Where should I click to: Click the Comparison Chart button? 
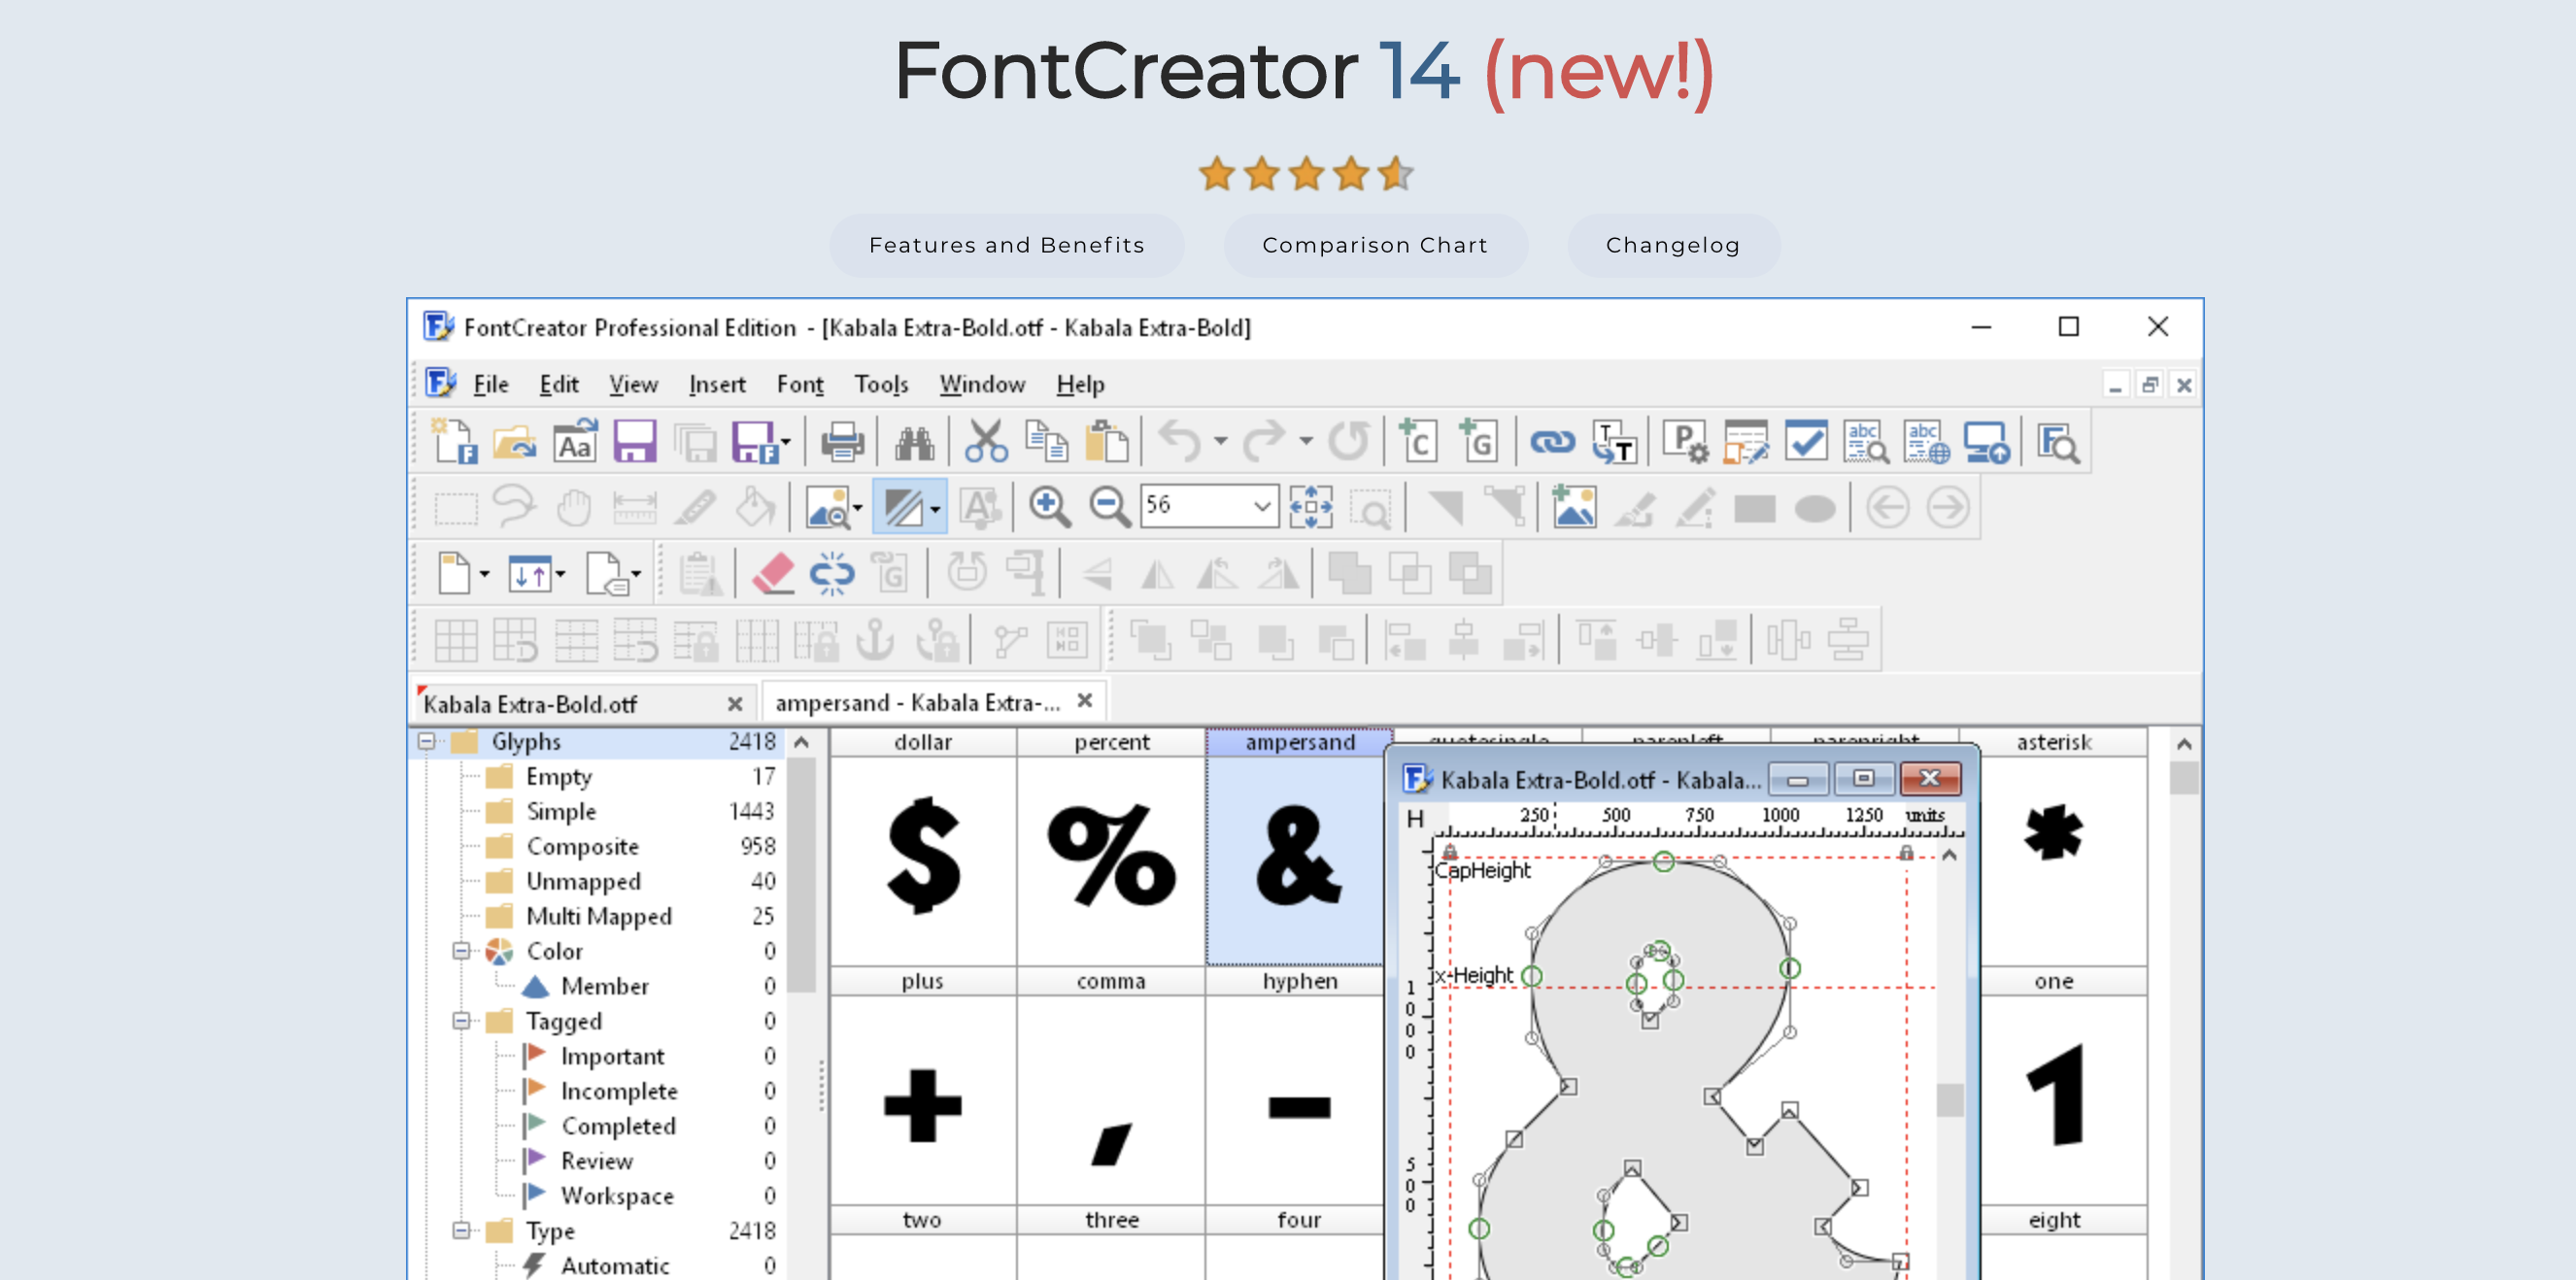click(x=1376, y=245)
